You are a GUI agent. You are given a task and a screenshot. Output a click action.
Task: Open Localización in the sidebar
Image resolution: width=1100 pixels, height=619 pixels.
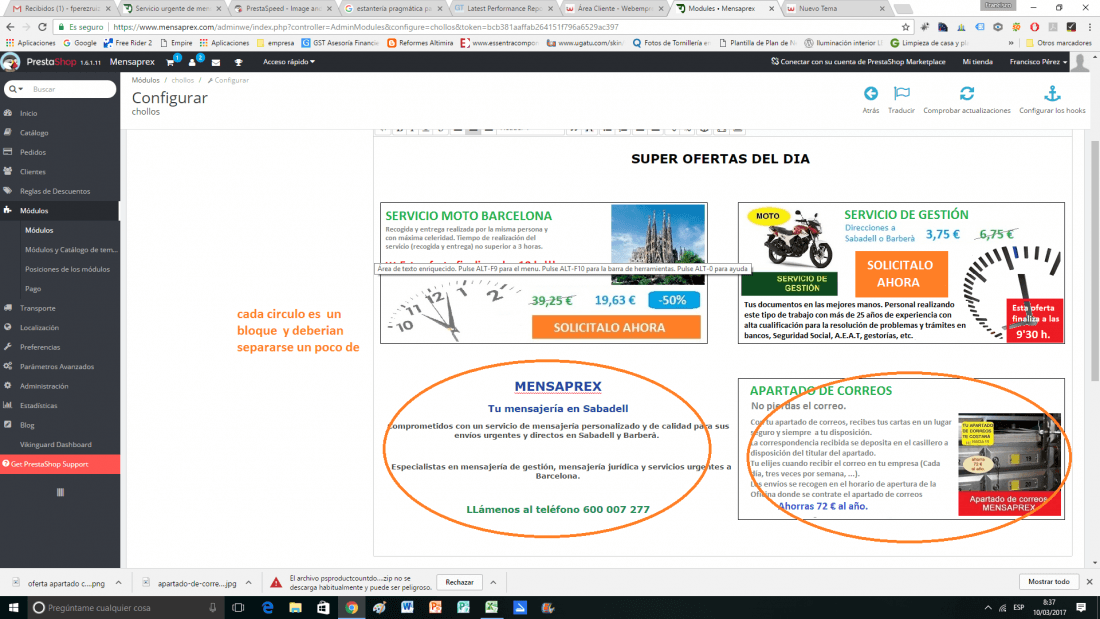click(x=39, y=328)
